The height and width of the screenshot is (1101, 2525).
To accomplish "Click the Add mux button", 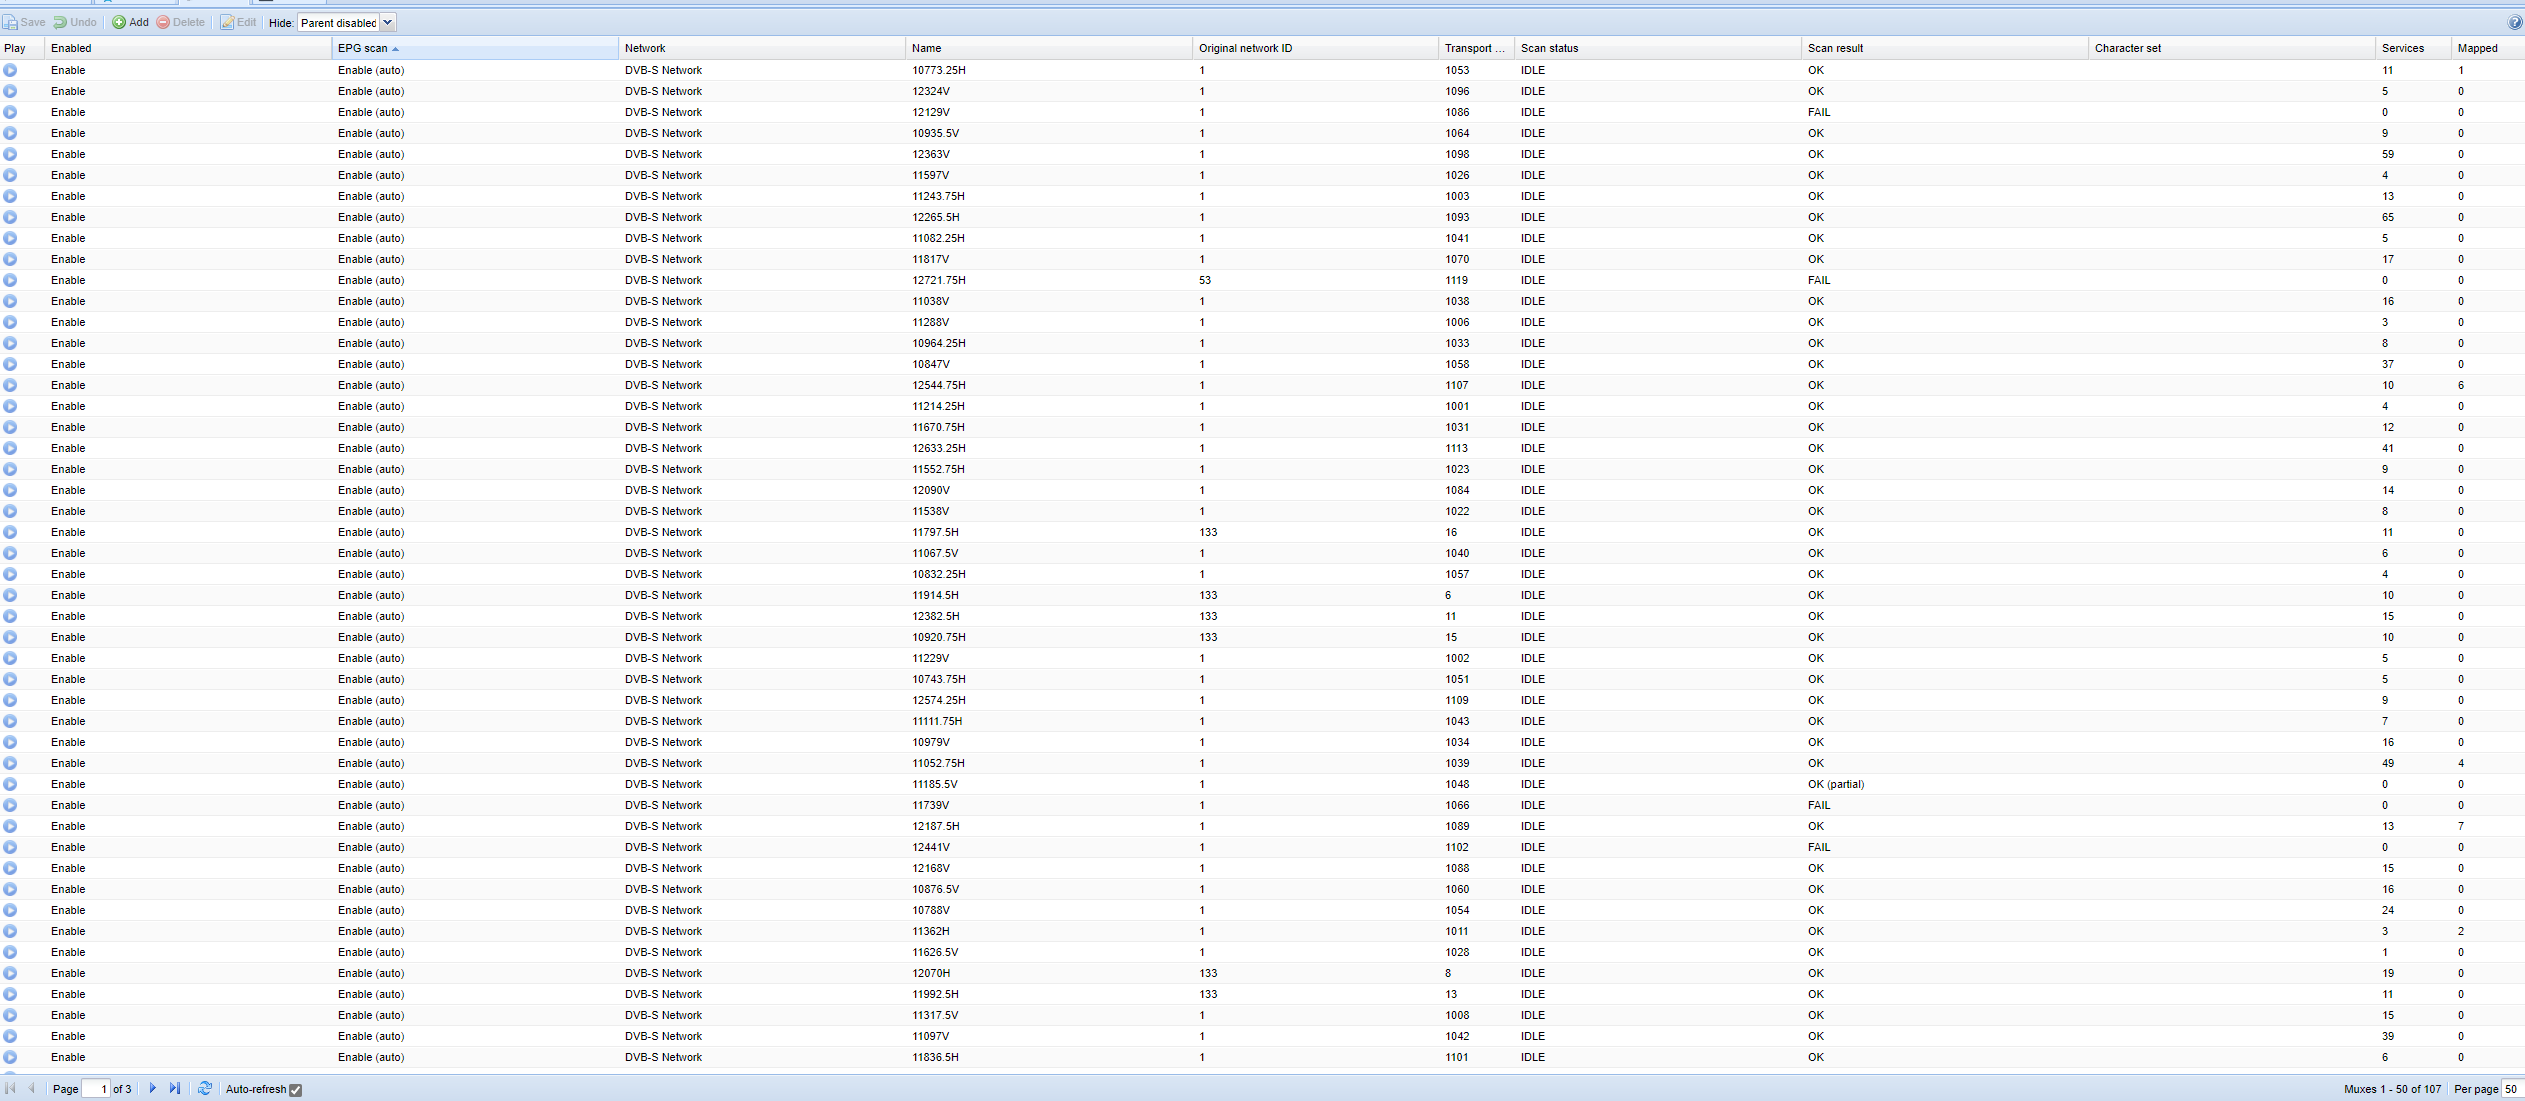I will tap(130, 22).
